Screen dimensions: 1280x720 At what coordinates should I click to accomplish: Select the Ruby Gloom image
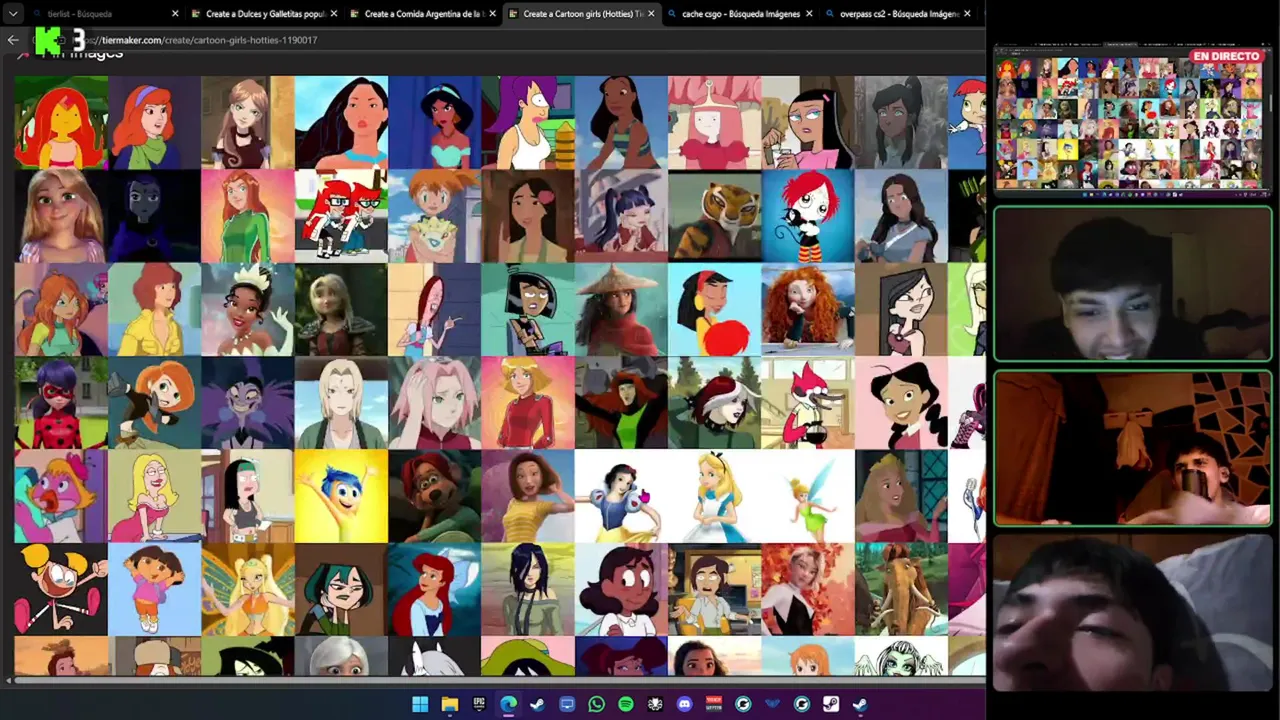coord(808,216)
